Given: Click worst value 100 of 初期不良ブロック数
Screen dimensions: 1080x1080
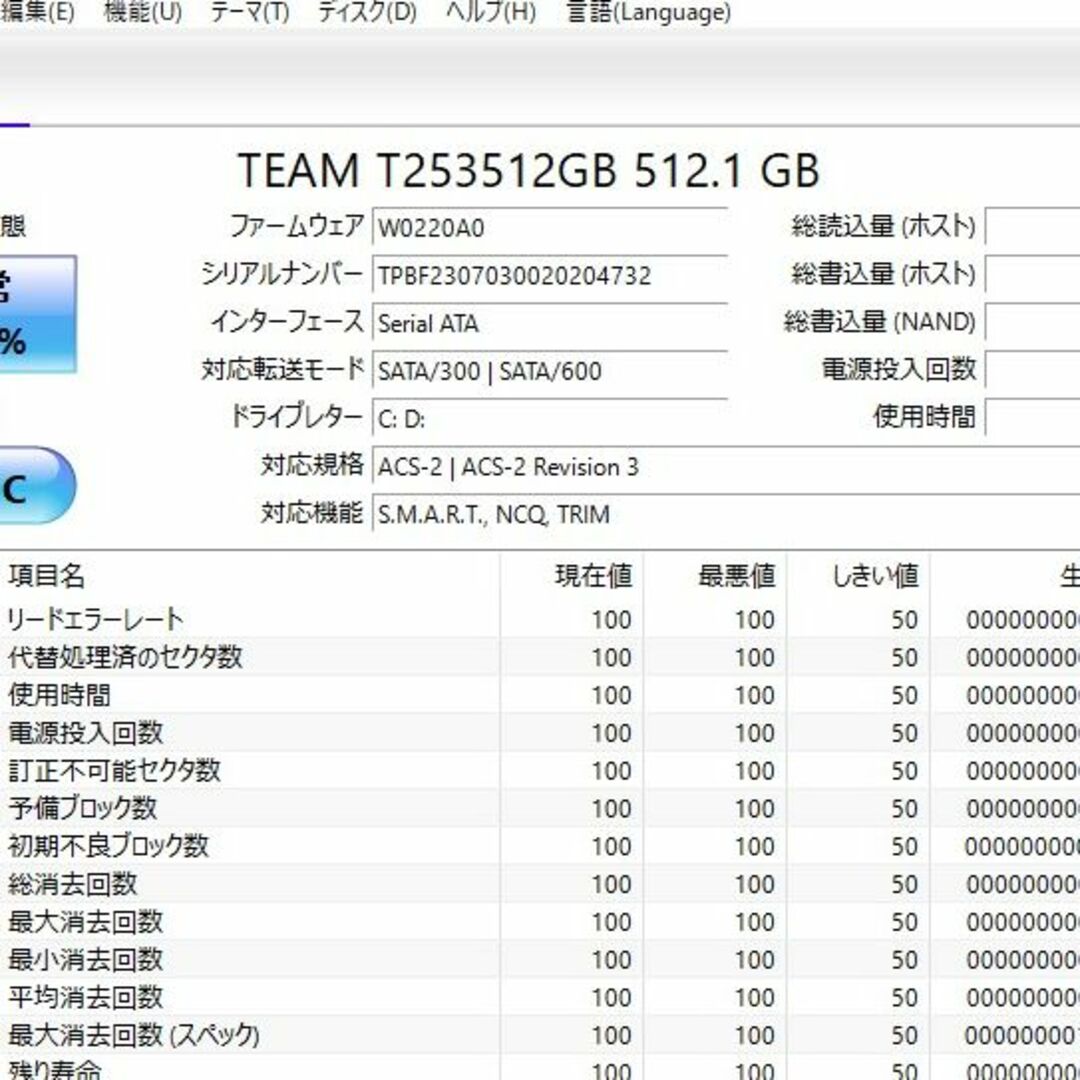Looking at the screenshot, I should coord(755,847).
